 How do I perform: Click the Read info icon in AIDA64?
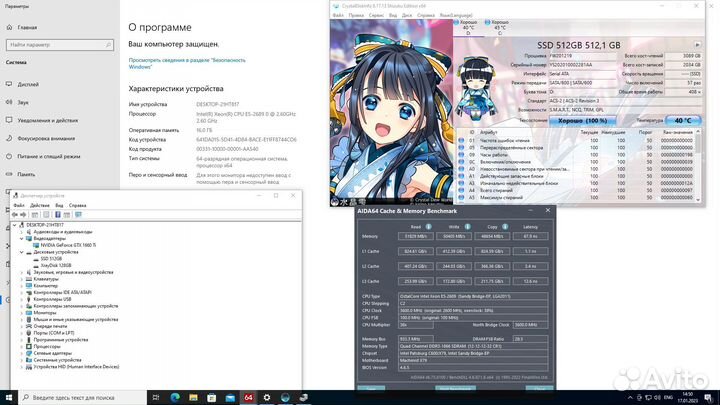pyautogui.click(x=428, y=227)
